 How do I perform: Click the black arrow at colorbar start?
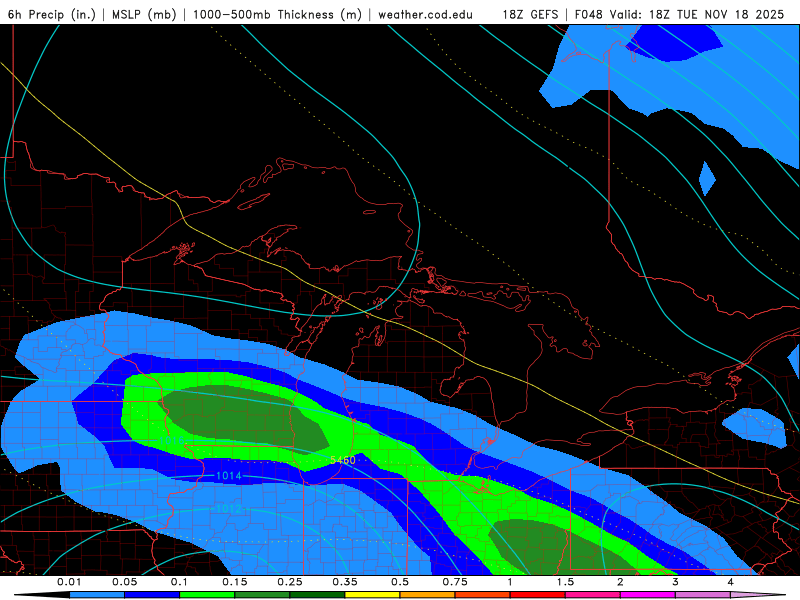[42, 595]
